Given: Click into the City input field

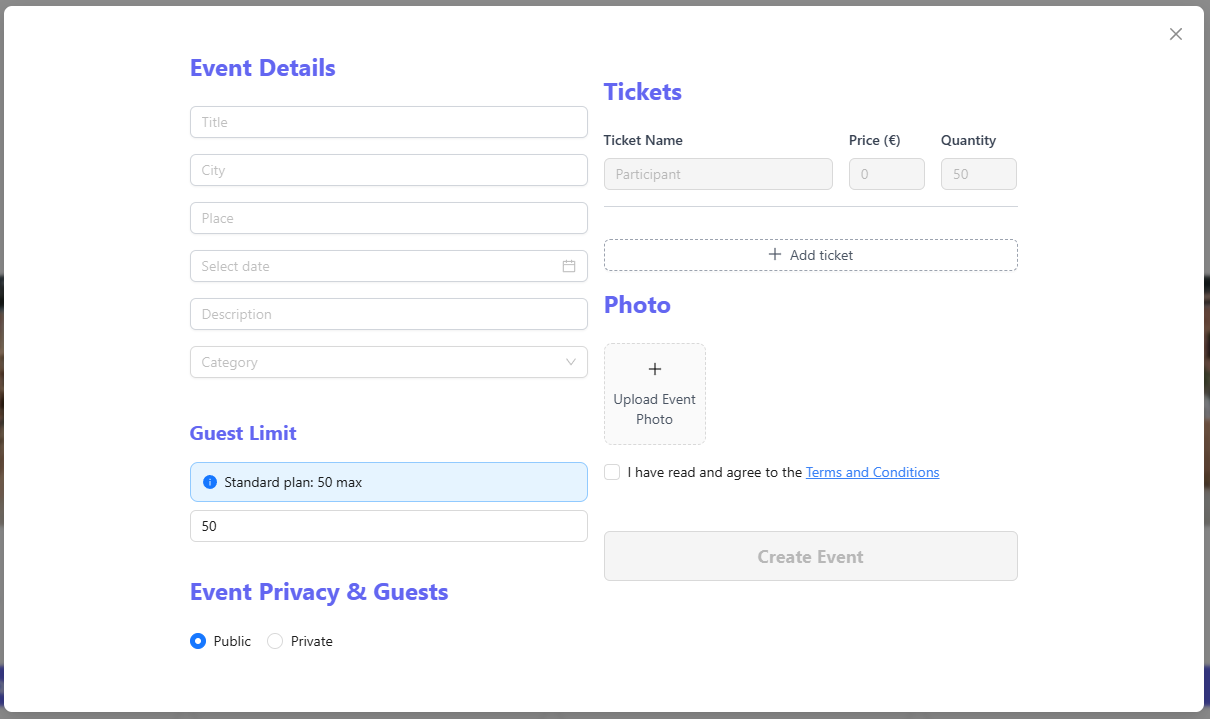Looking at the screenshot, I should coord(389,170).
